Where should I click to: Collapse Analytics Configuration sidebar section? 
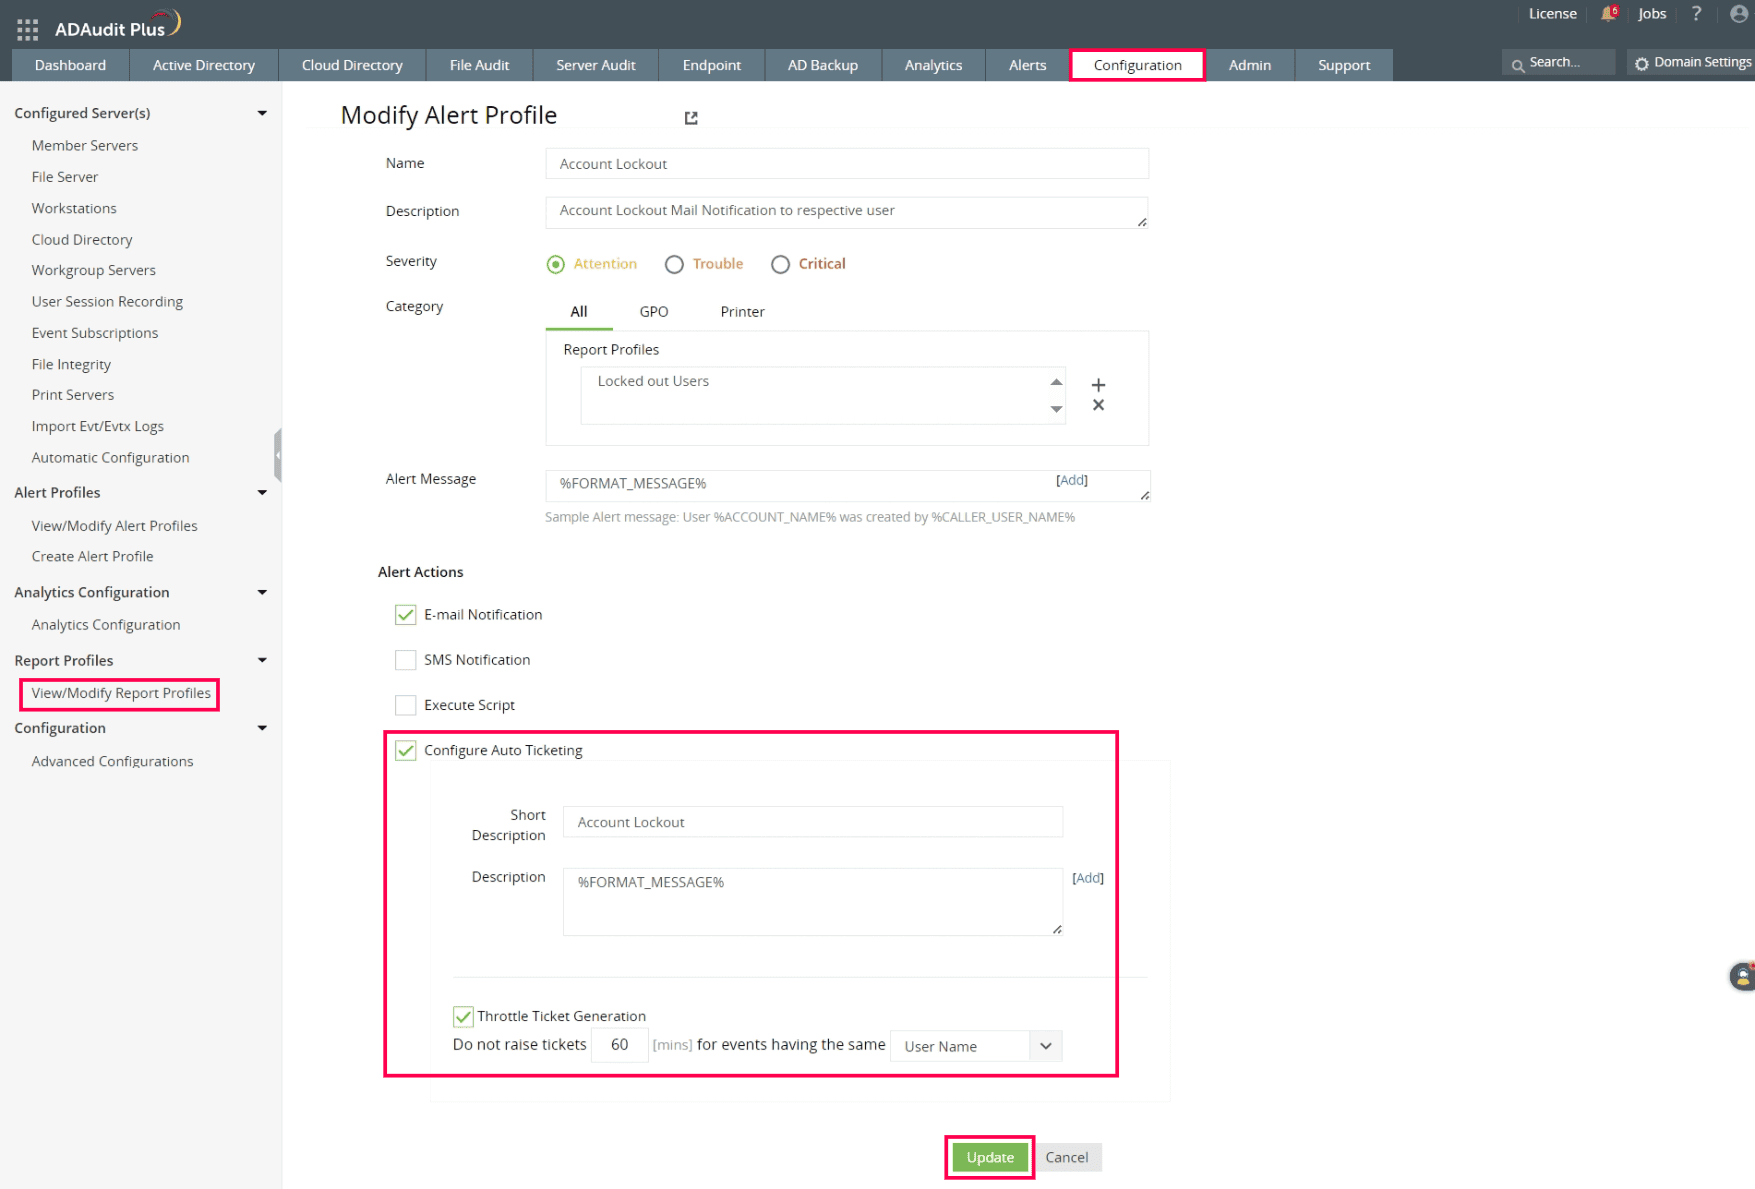pos(262,592)
